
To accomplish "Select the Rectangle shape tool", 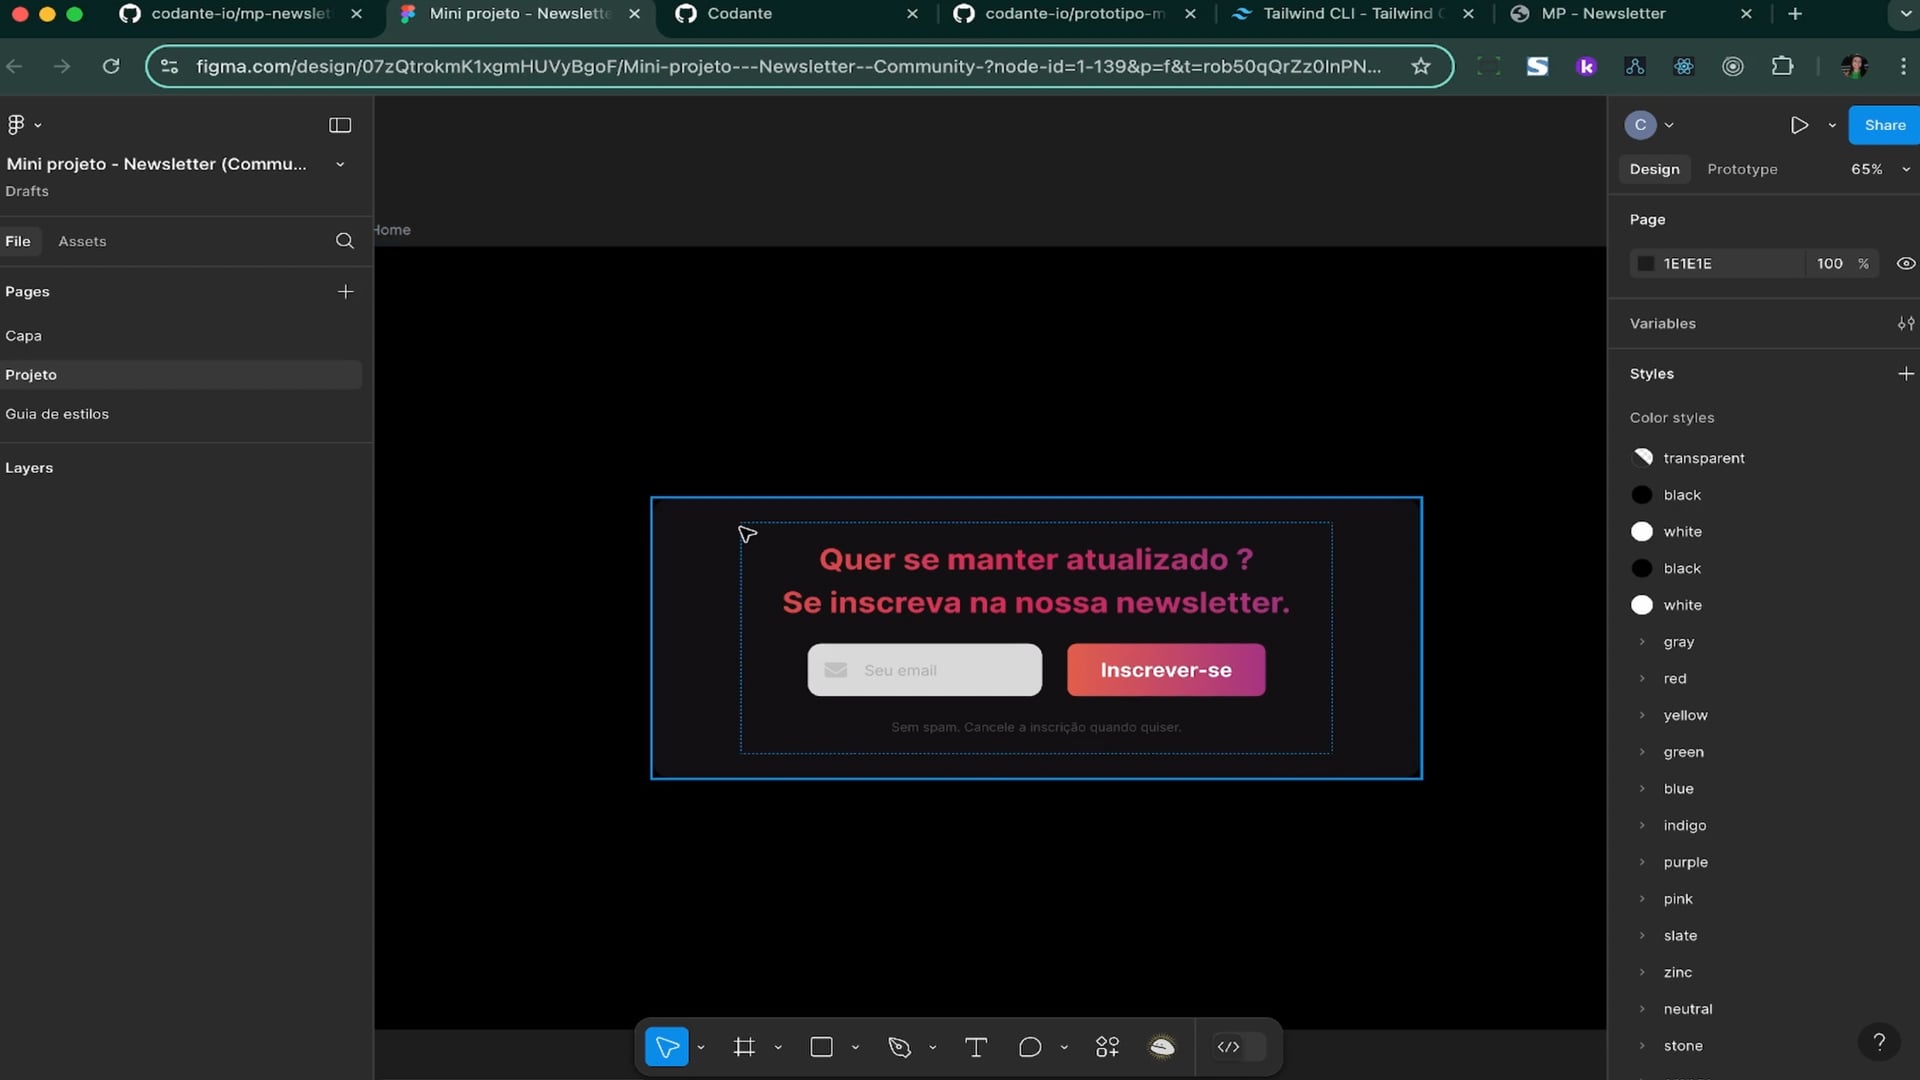I will click(821, 1047).
